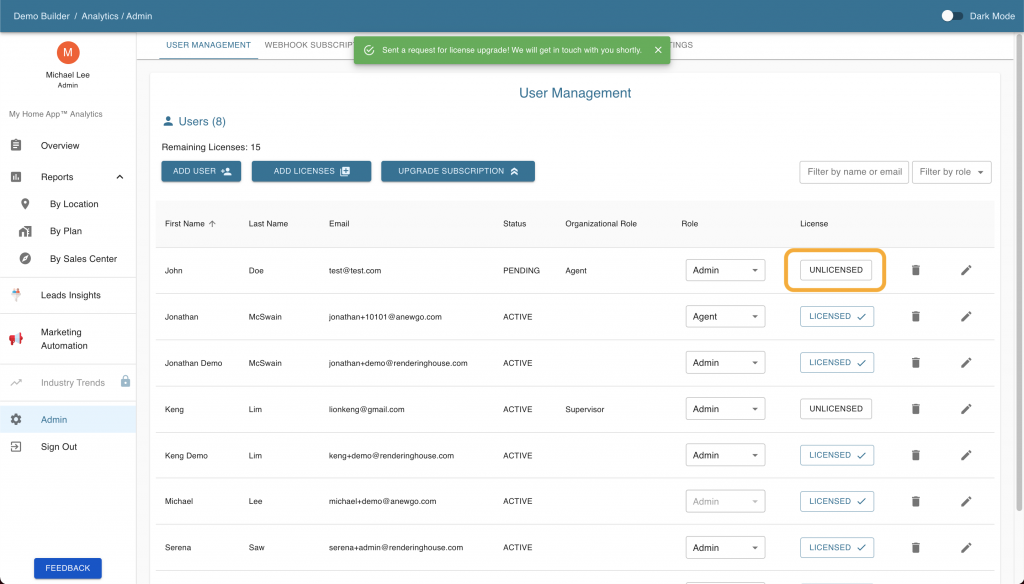Image resolution: width=1024 pixels, height=584 pixels.
Task: Delete Keng Demo Lim with trash icon
Action: point(916,455)
